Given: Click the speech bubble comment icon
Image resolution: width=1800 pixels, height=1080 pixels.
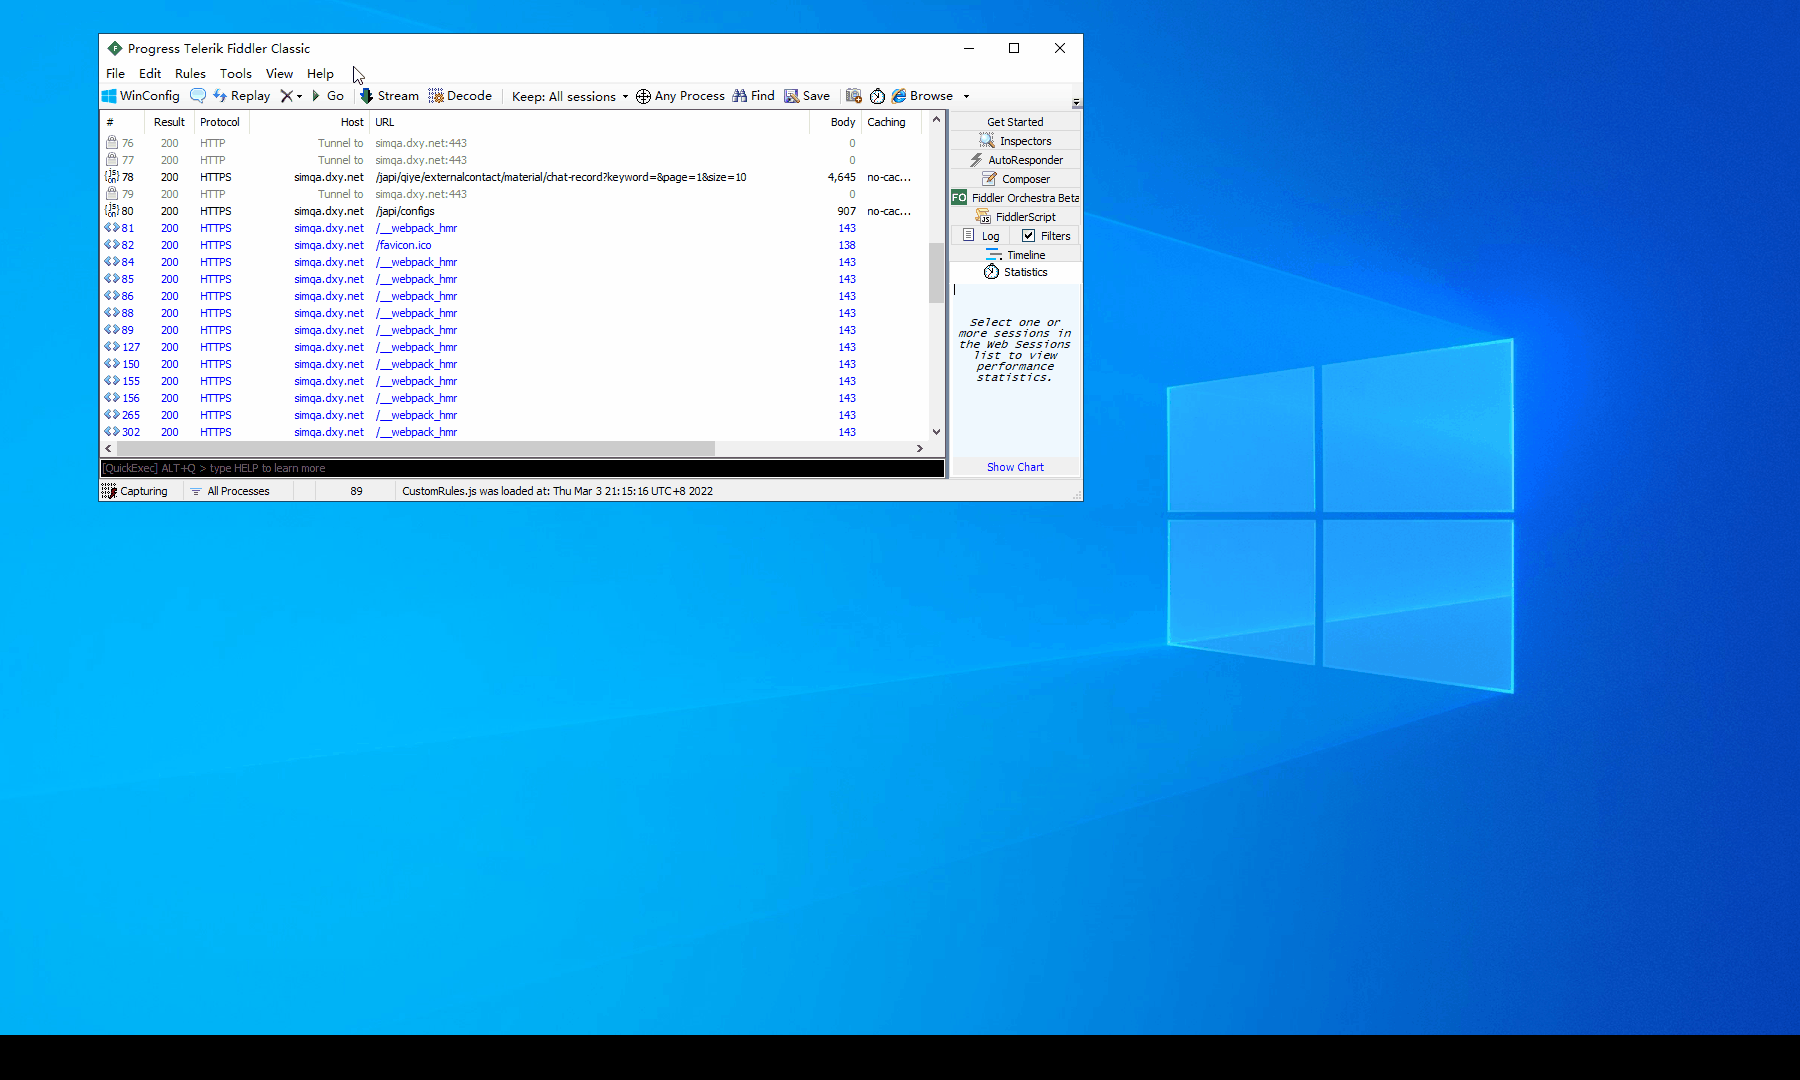Looking at the screenshot, I should click(x=198, y=96).
